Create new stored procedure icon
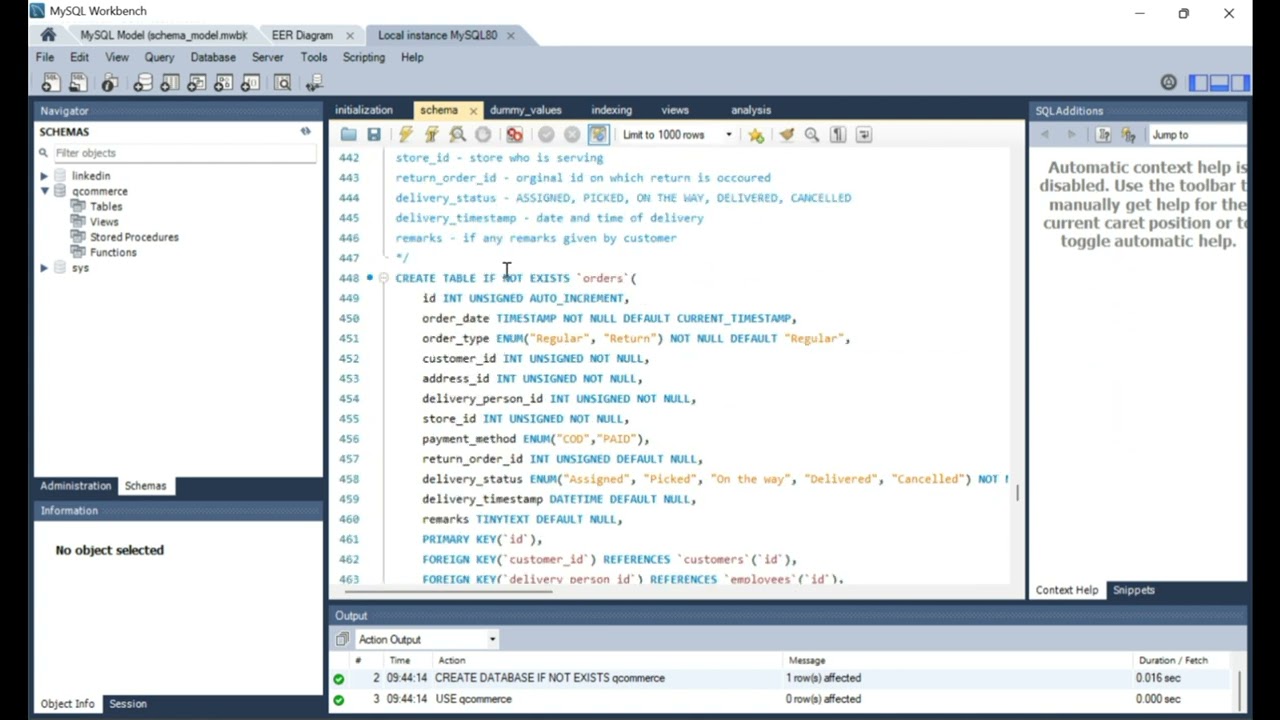1280x720 pixels. (224, 84)
